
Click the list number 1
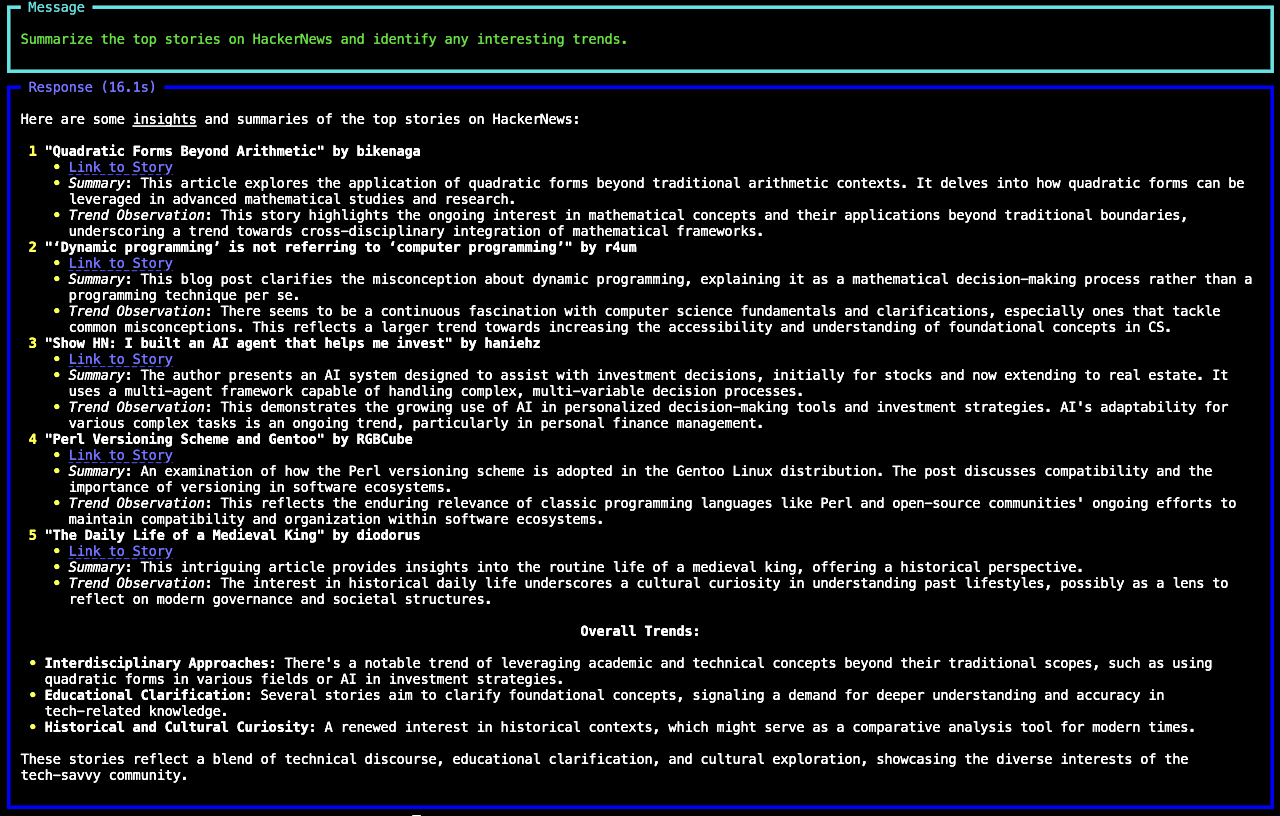tap(33, 151)
